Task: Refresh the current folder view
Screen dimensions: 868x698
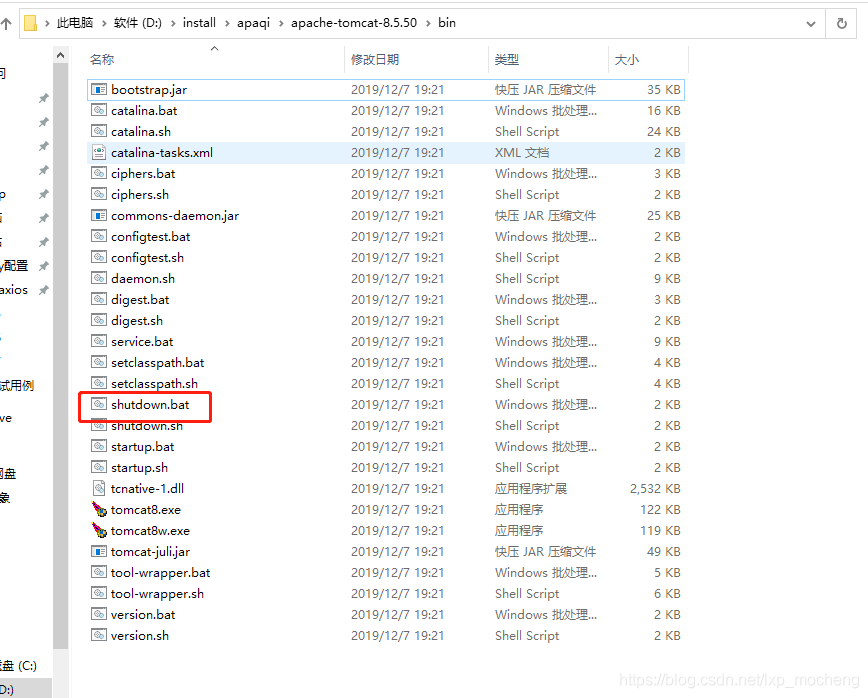Action: (841, 23)
